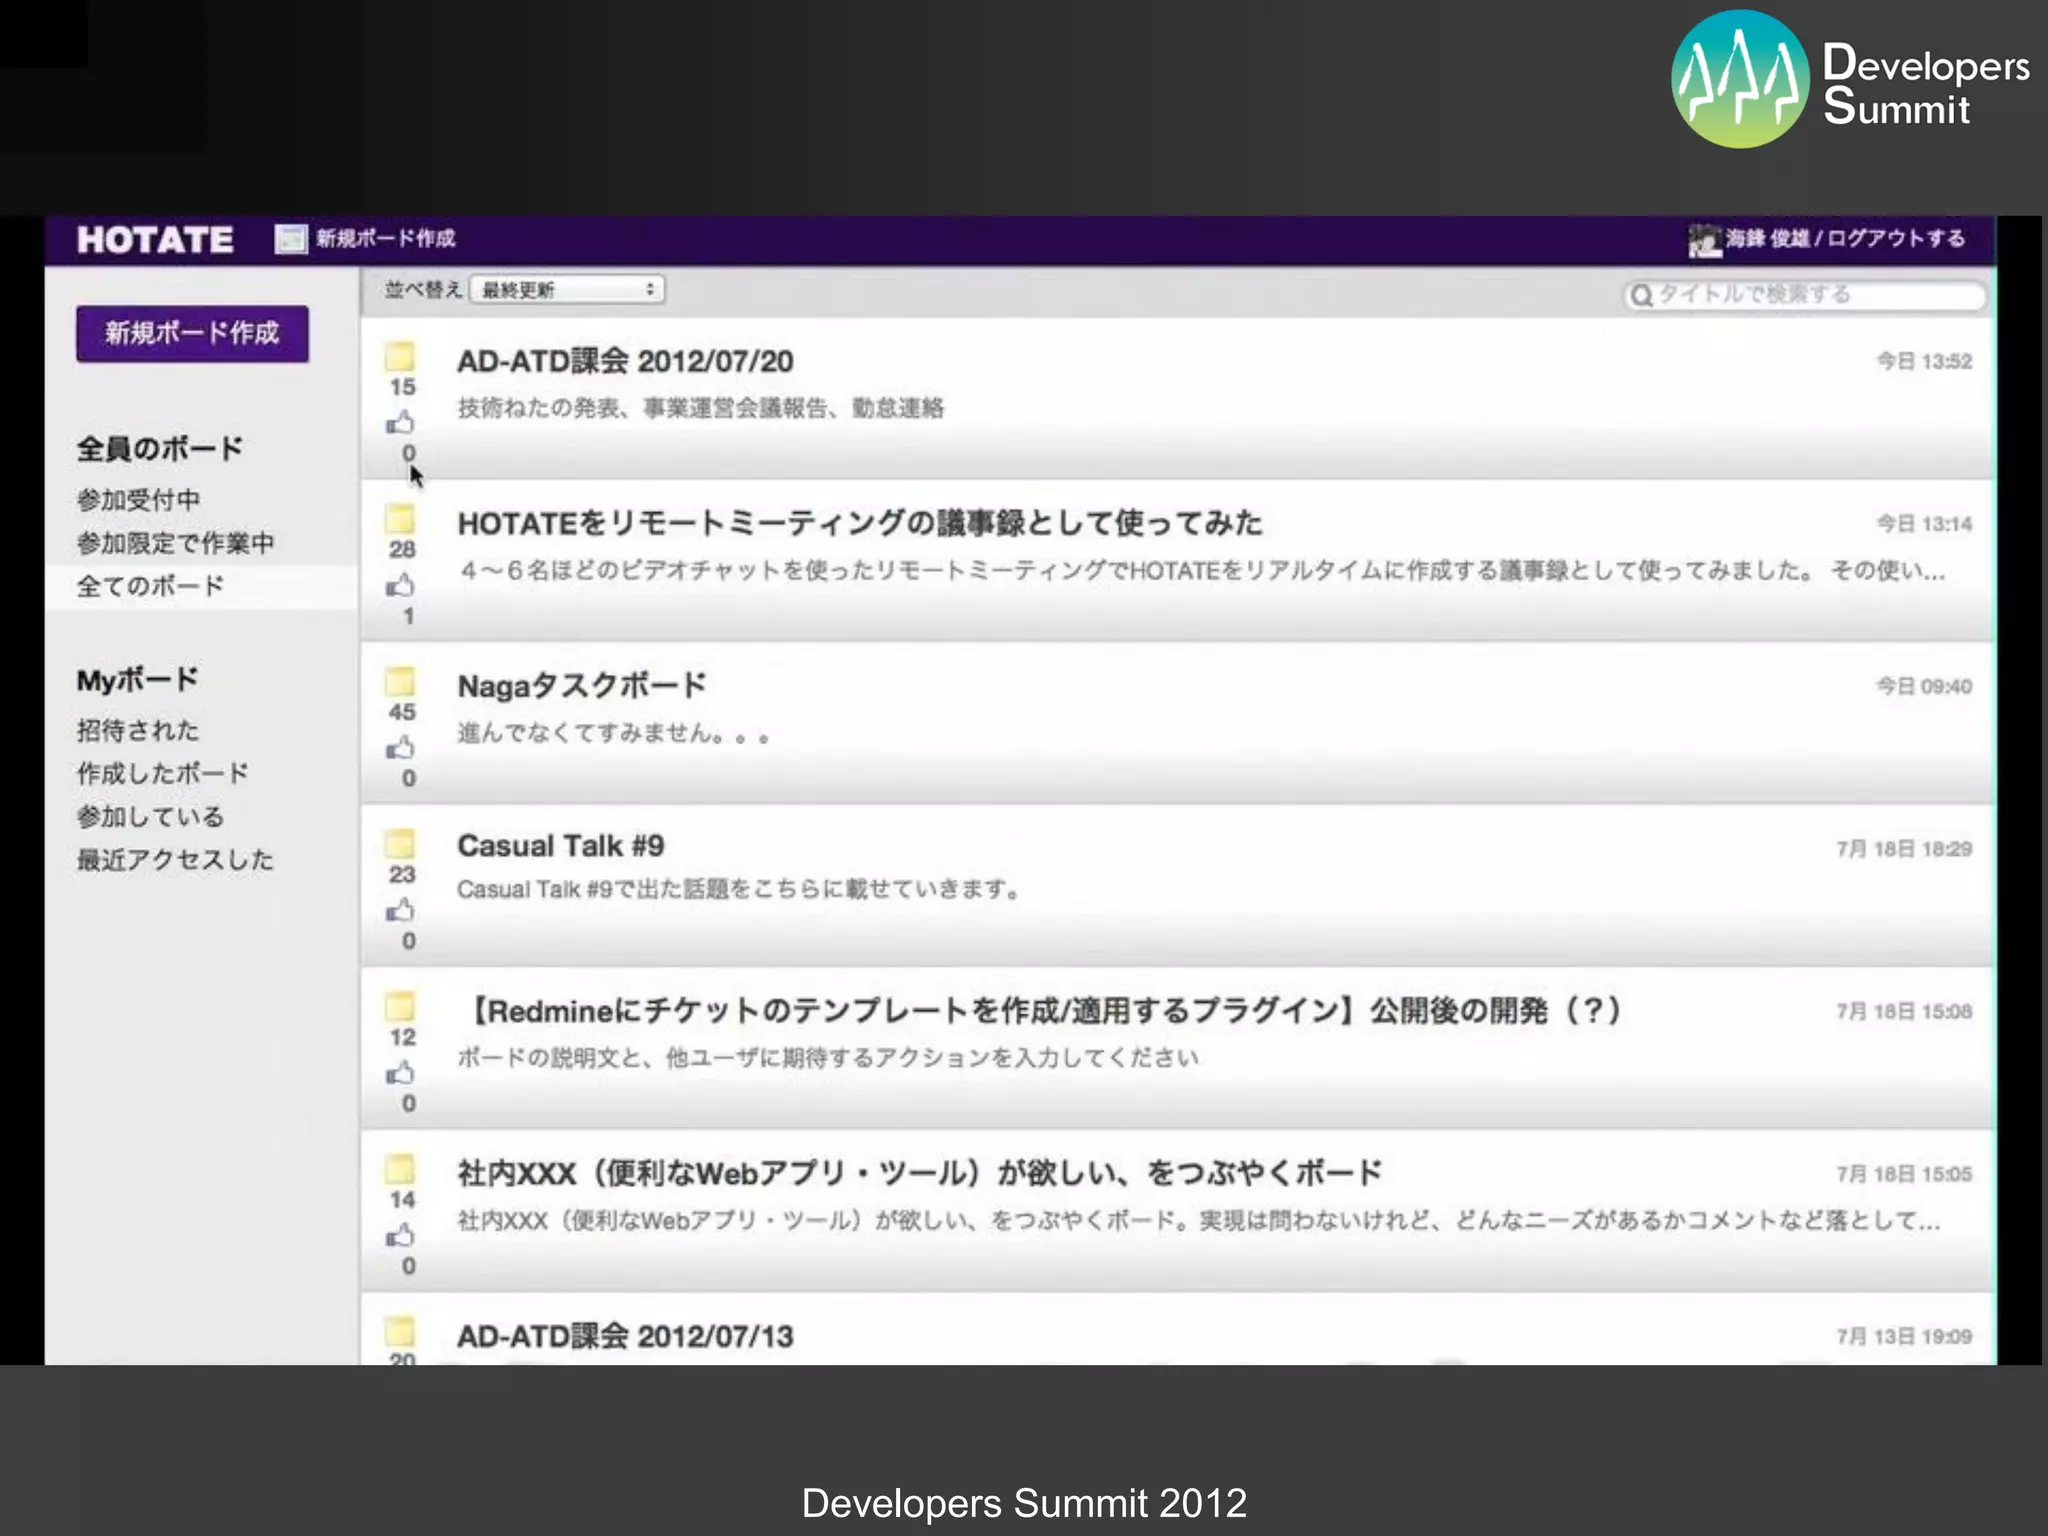Click sticky note icon for Redmine plugin board
The height and width of the screenshot is (1536, 2048).
click(400, 1006)
